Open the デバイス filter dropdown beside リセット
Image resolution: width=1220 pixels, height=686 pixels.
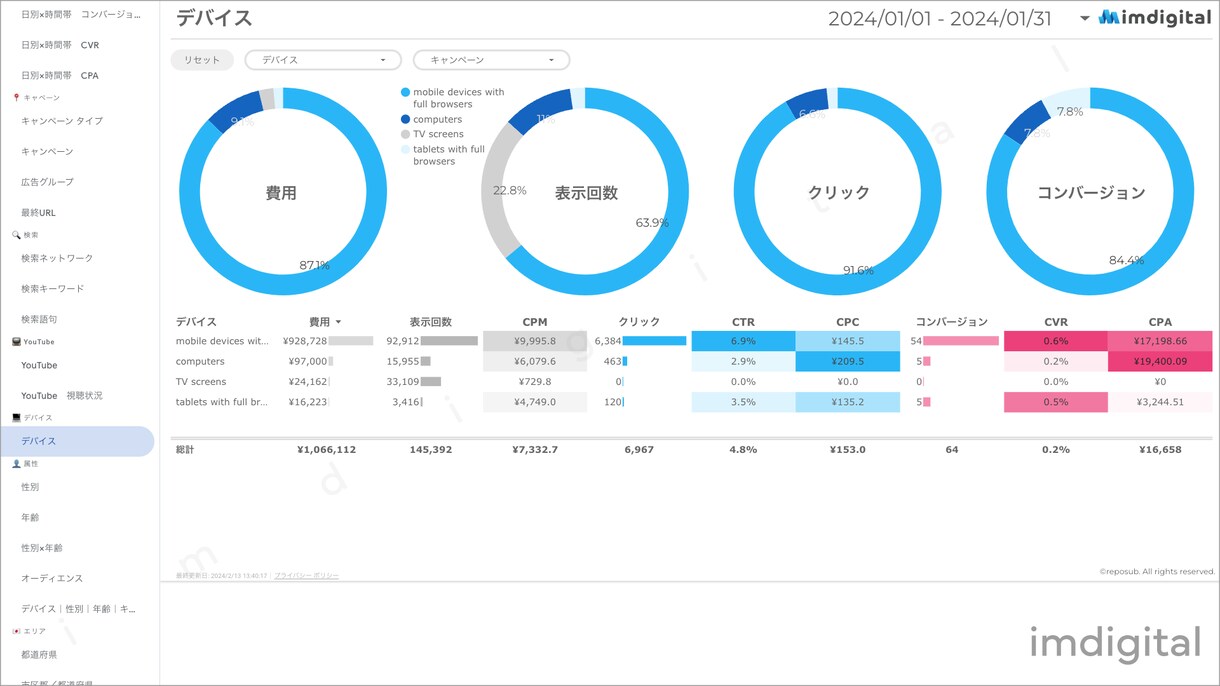323,60
